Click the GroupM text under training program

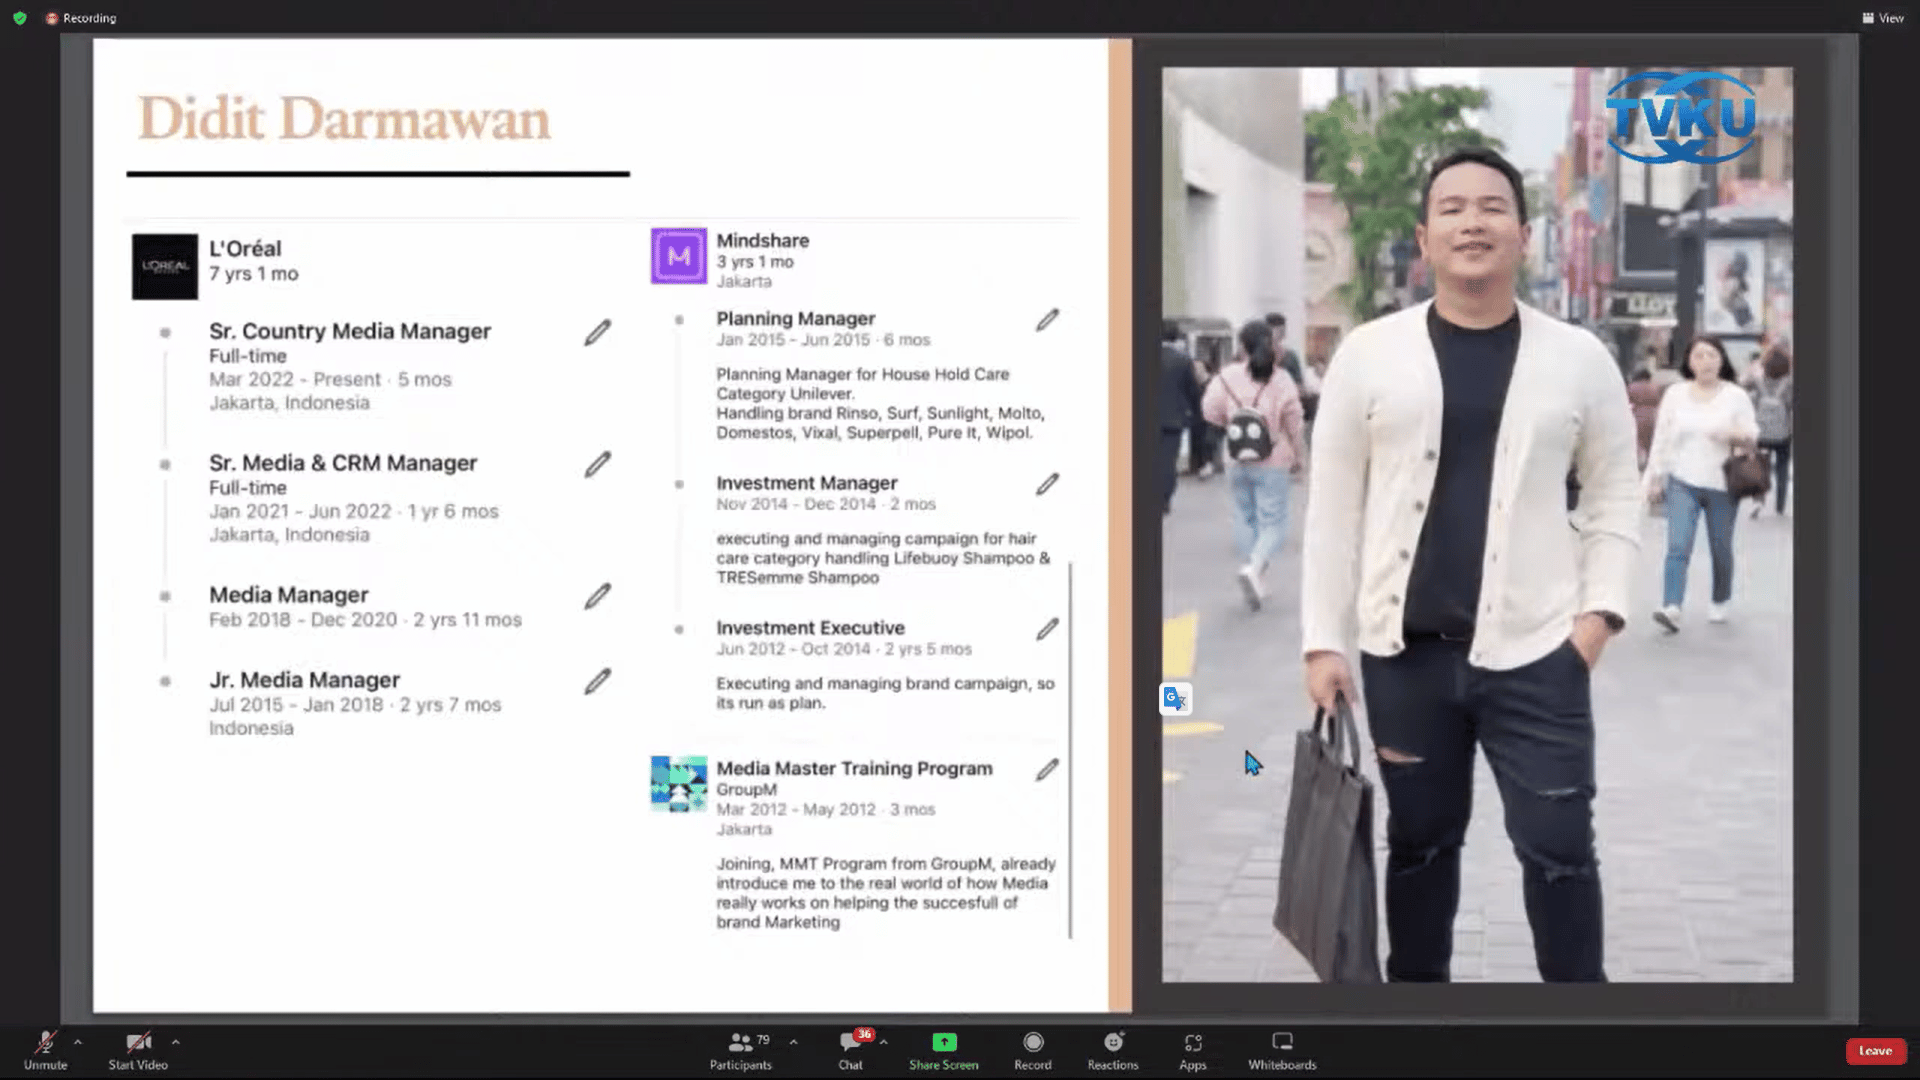pyautogui.click(x=747, y=790)
